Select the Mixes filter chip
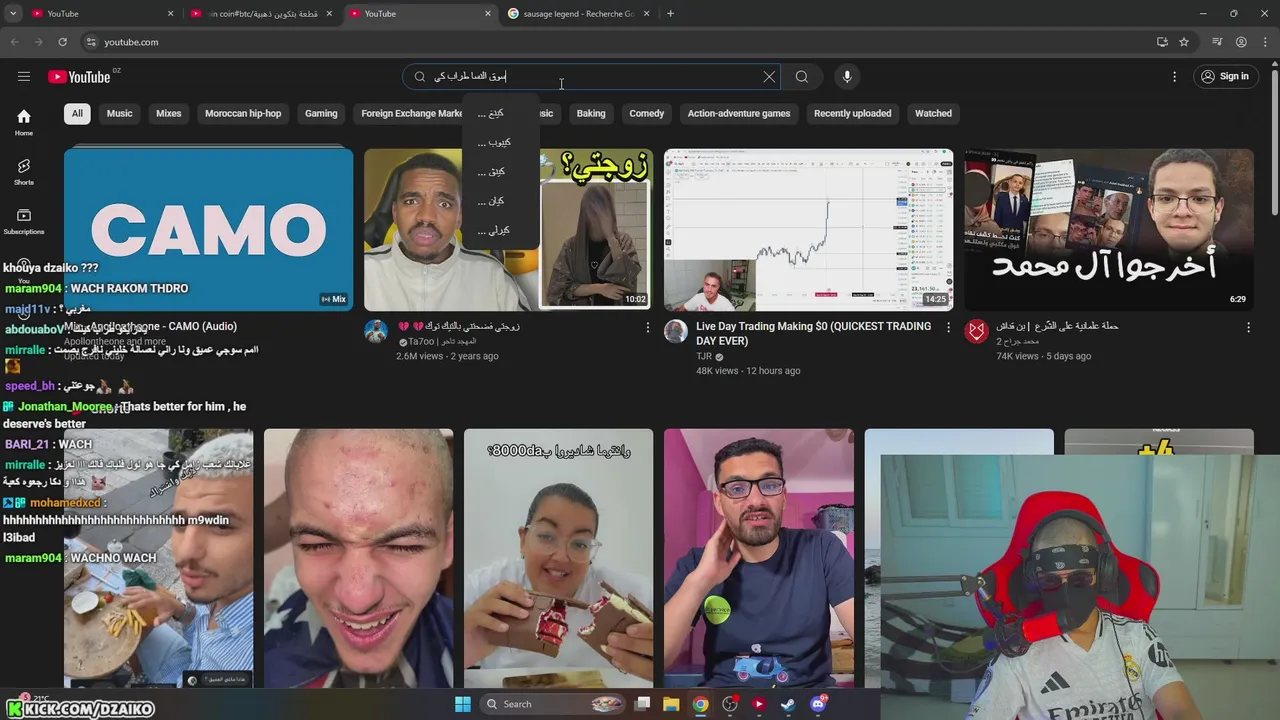The image size is (1280, 720). pos(169,113)
